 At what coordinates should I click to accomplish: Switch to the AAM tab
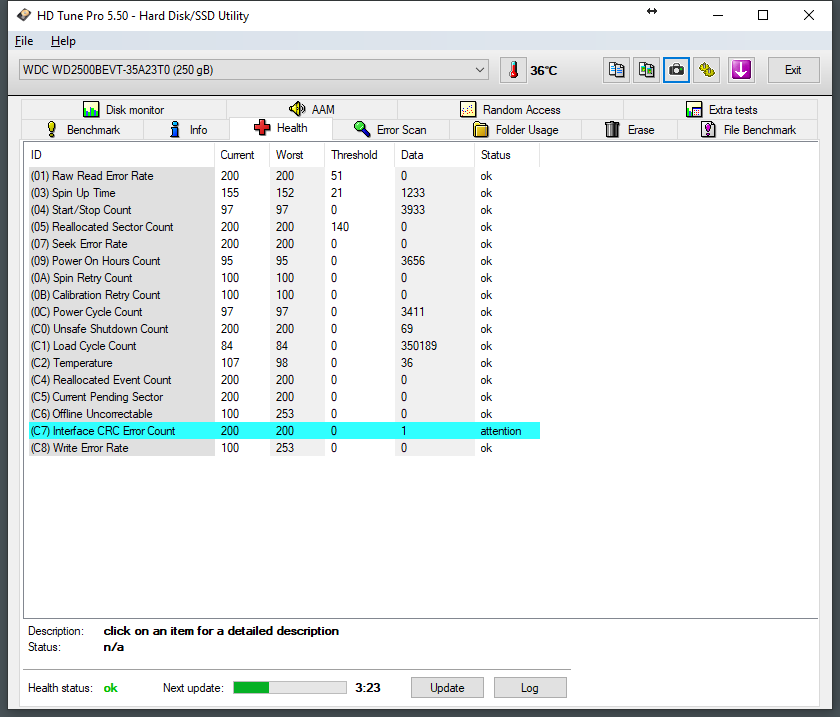(312, 110)
